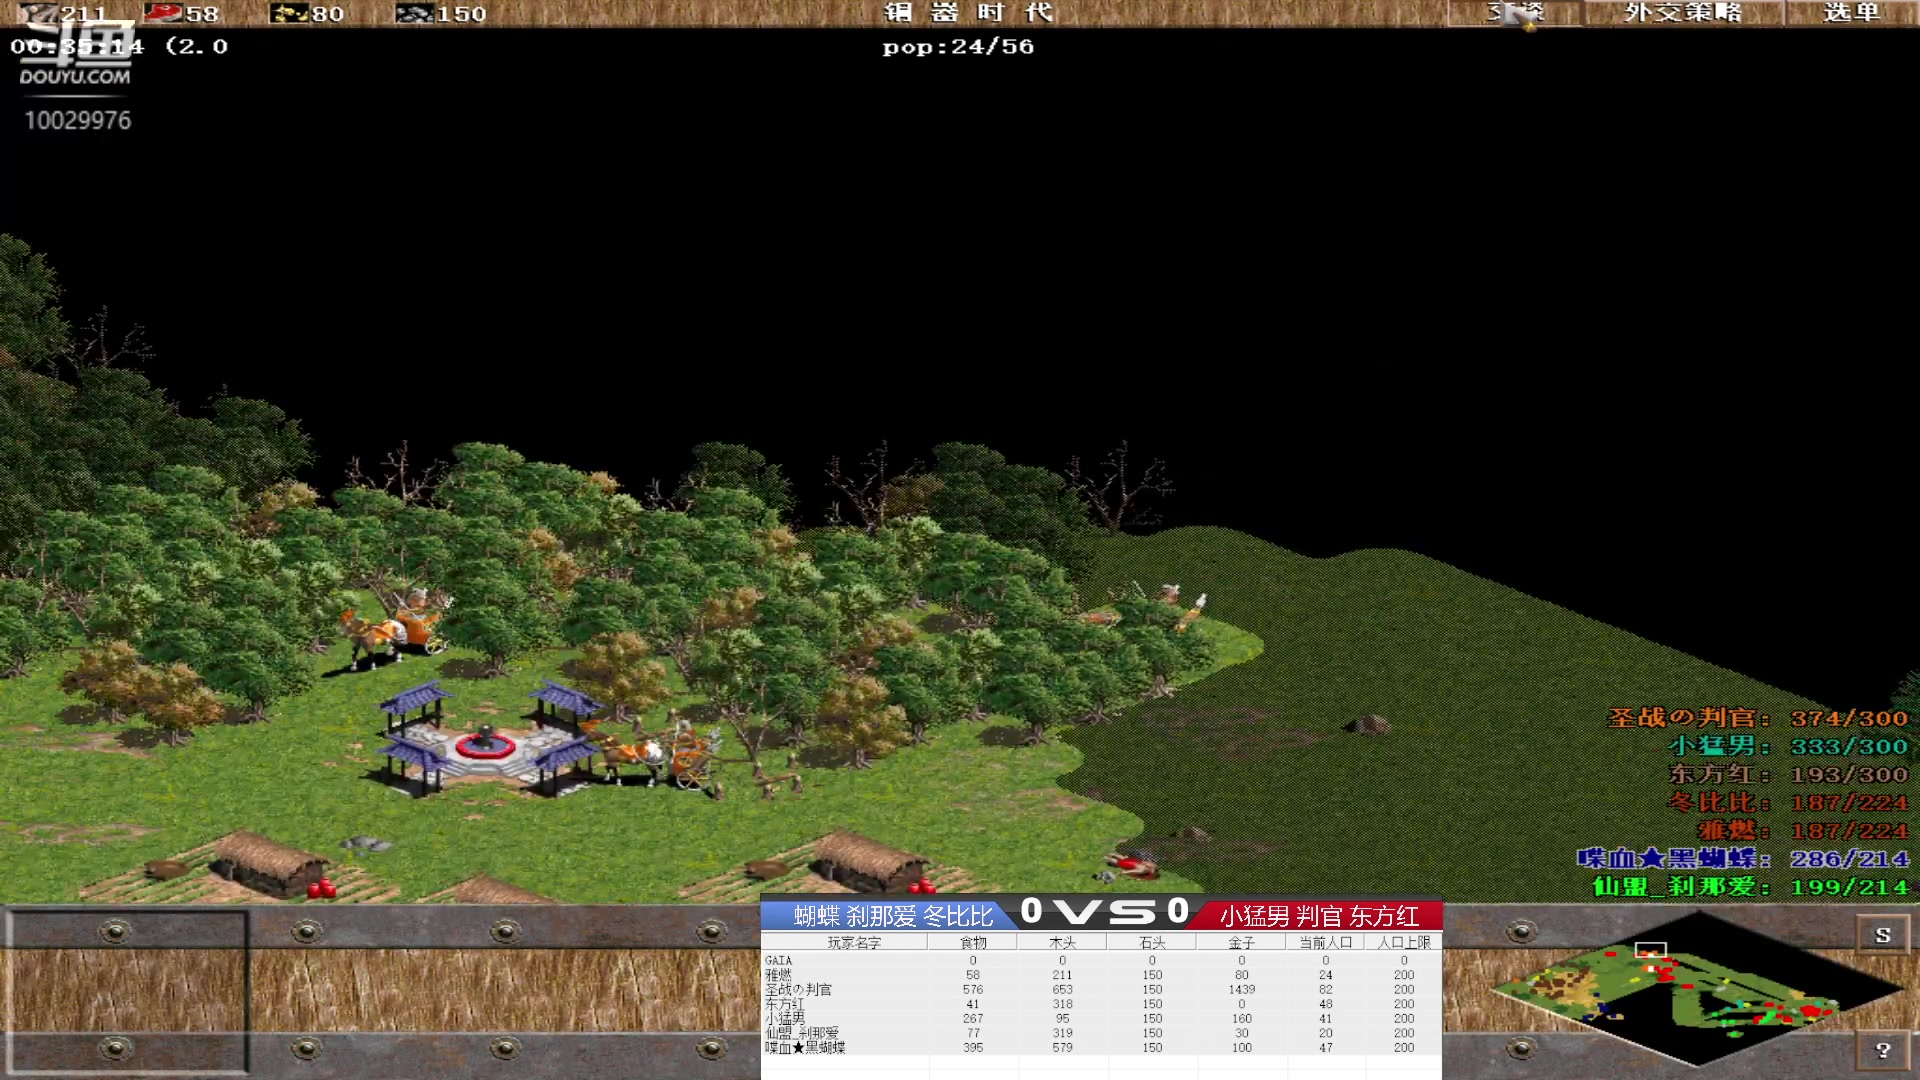Click the wood resource icon at top left
This screenshot has height=1080, width=1920.
(x=38, y=13)
